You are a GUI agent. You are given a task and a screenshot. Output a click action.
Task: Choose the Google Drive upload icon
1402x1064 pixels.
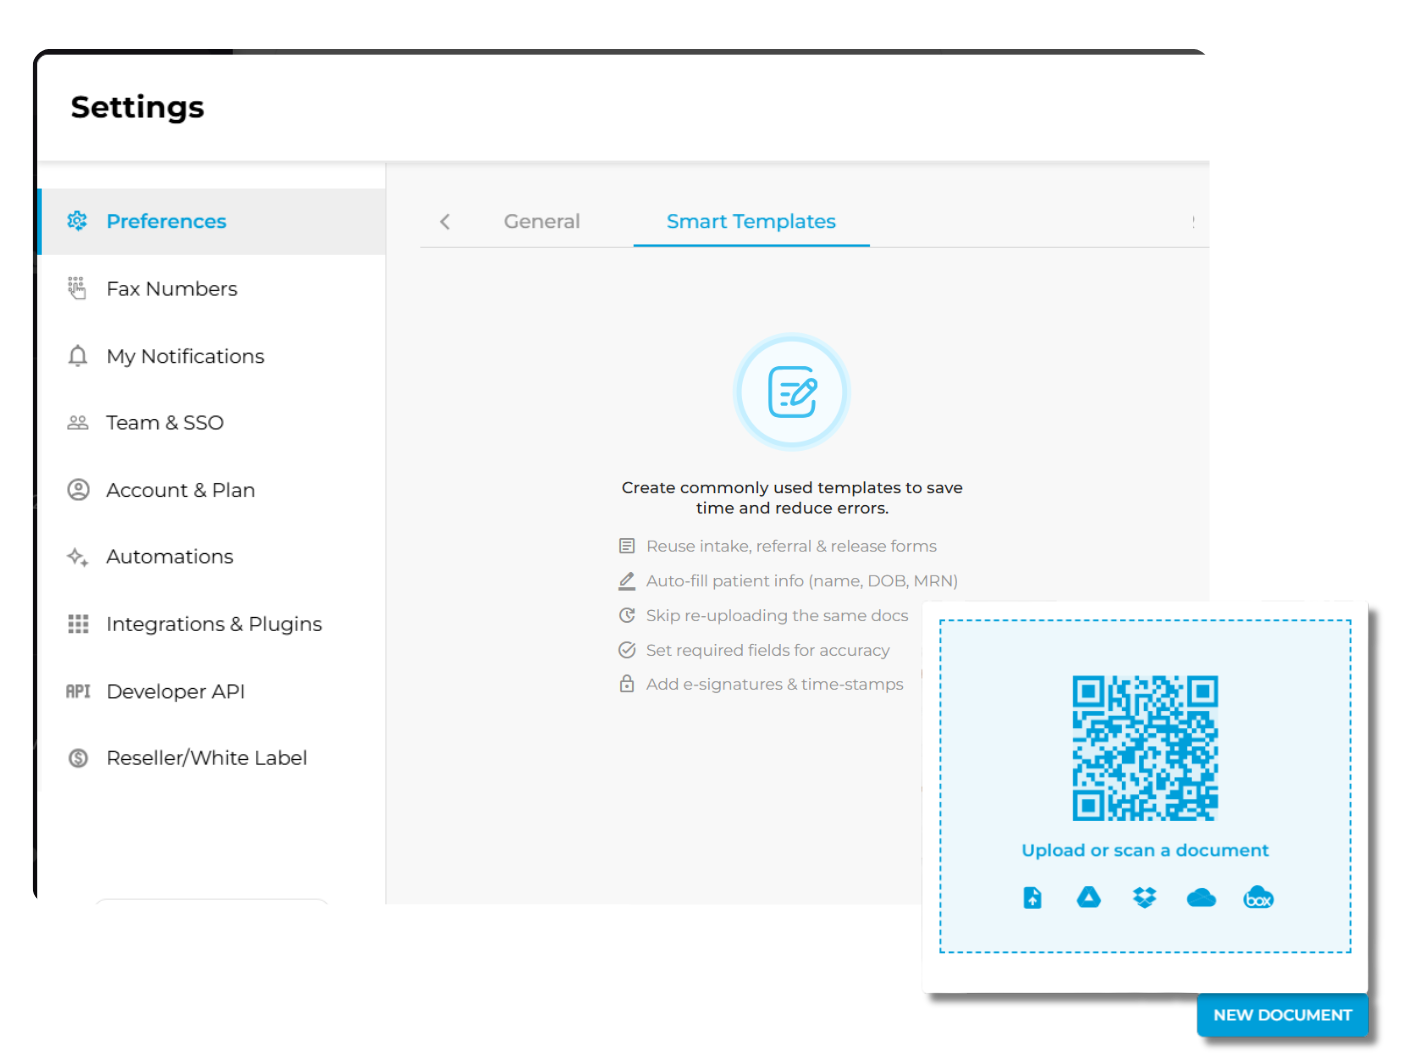pos(1088,898)
